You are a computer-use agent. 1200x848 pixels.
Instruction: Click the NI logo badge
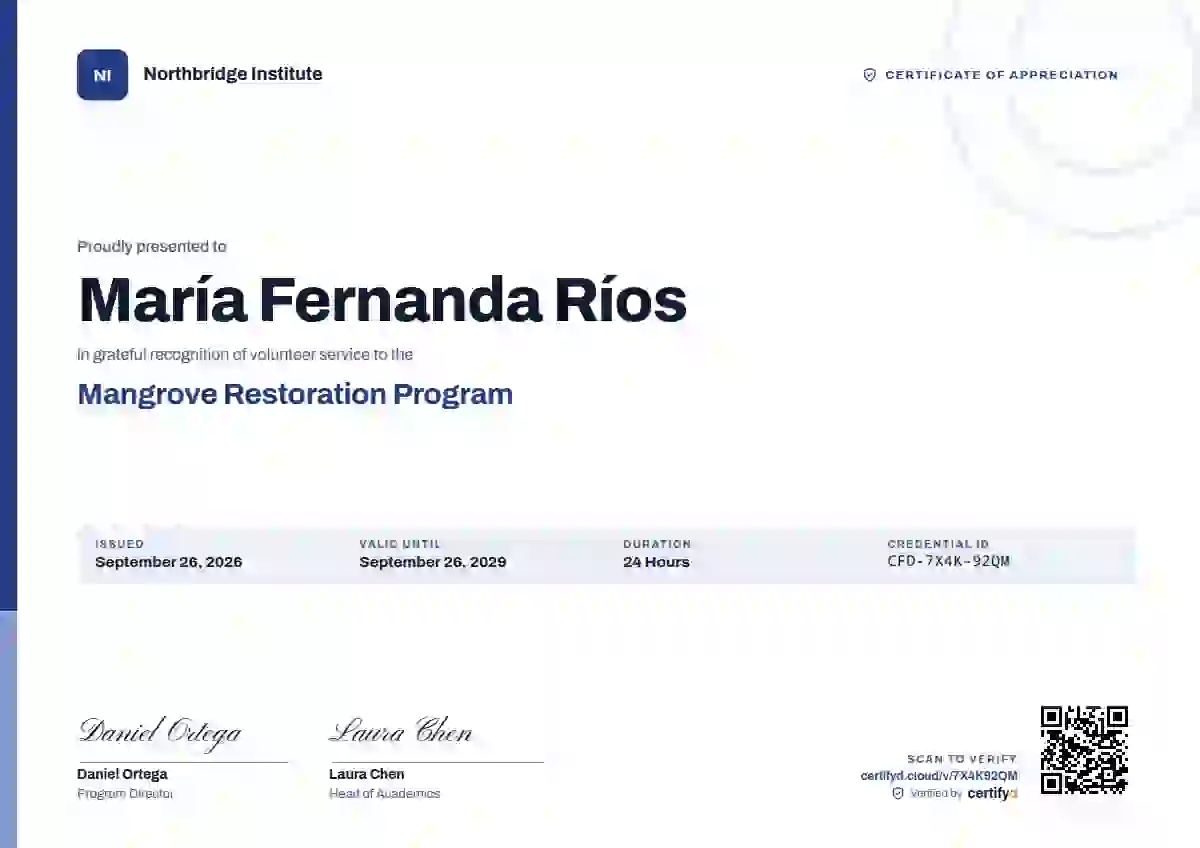pyautogui.click(x=102, y=75)
